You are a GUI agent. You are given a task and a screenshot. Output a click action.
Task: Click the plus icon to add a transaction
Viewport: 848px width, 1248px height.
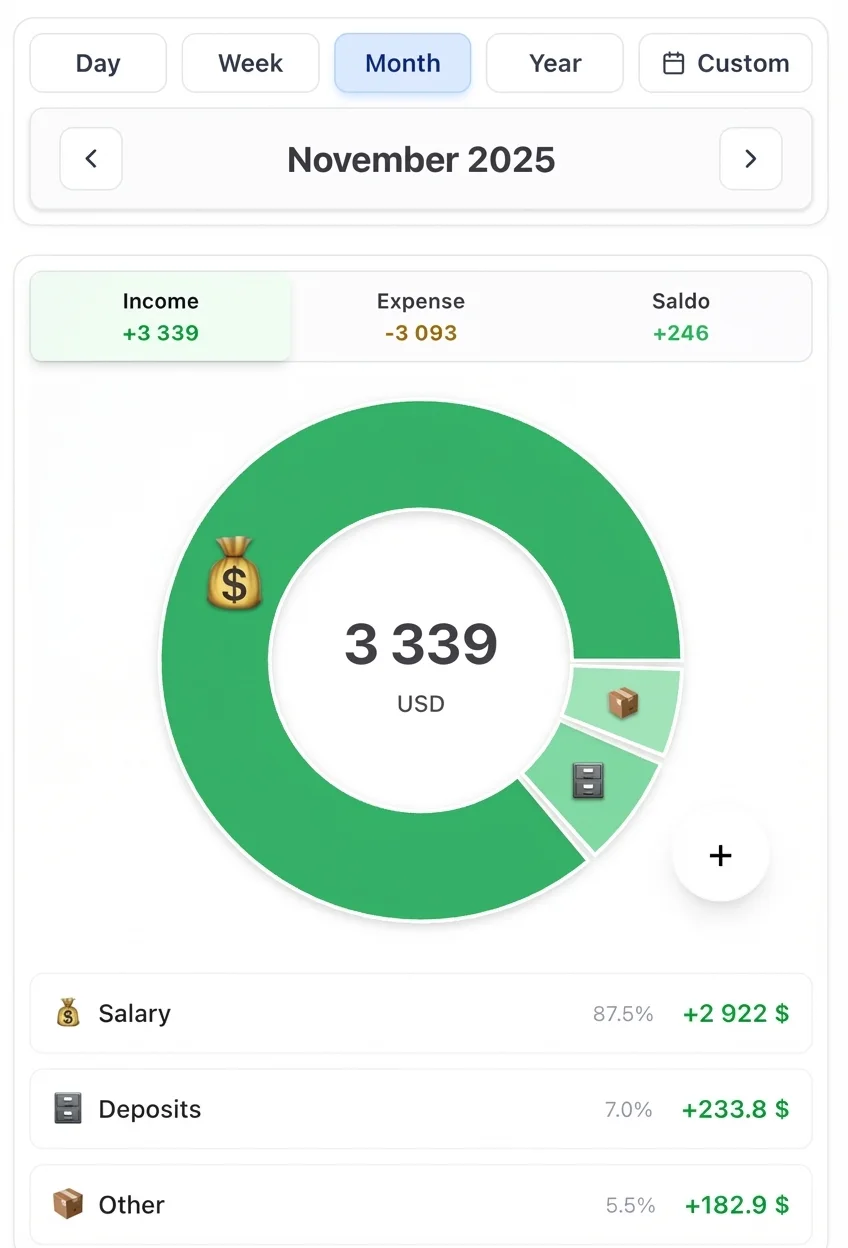point(720,855)
